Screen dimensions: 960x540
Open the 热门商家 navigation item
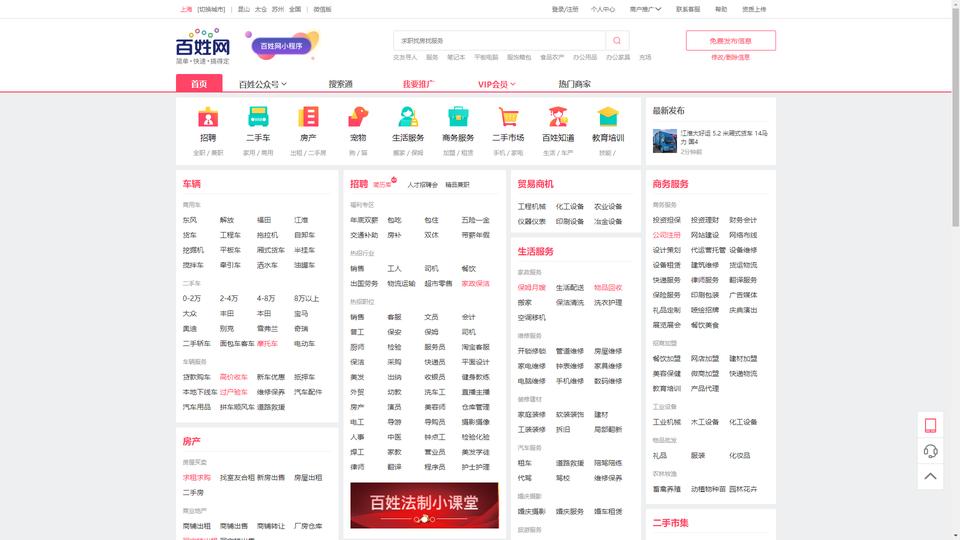click(x=574, y=84)
